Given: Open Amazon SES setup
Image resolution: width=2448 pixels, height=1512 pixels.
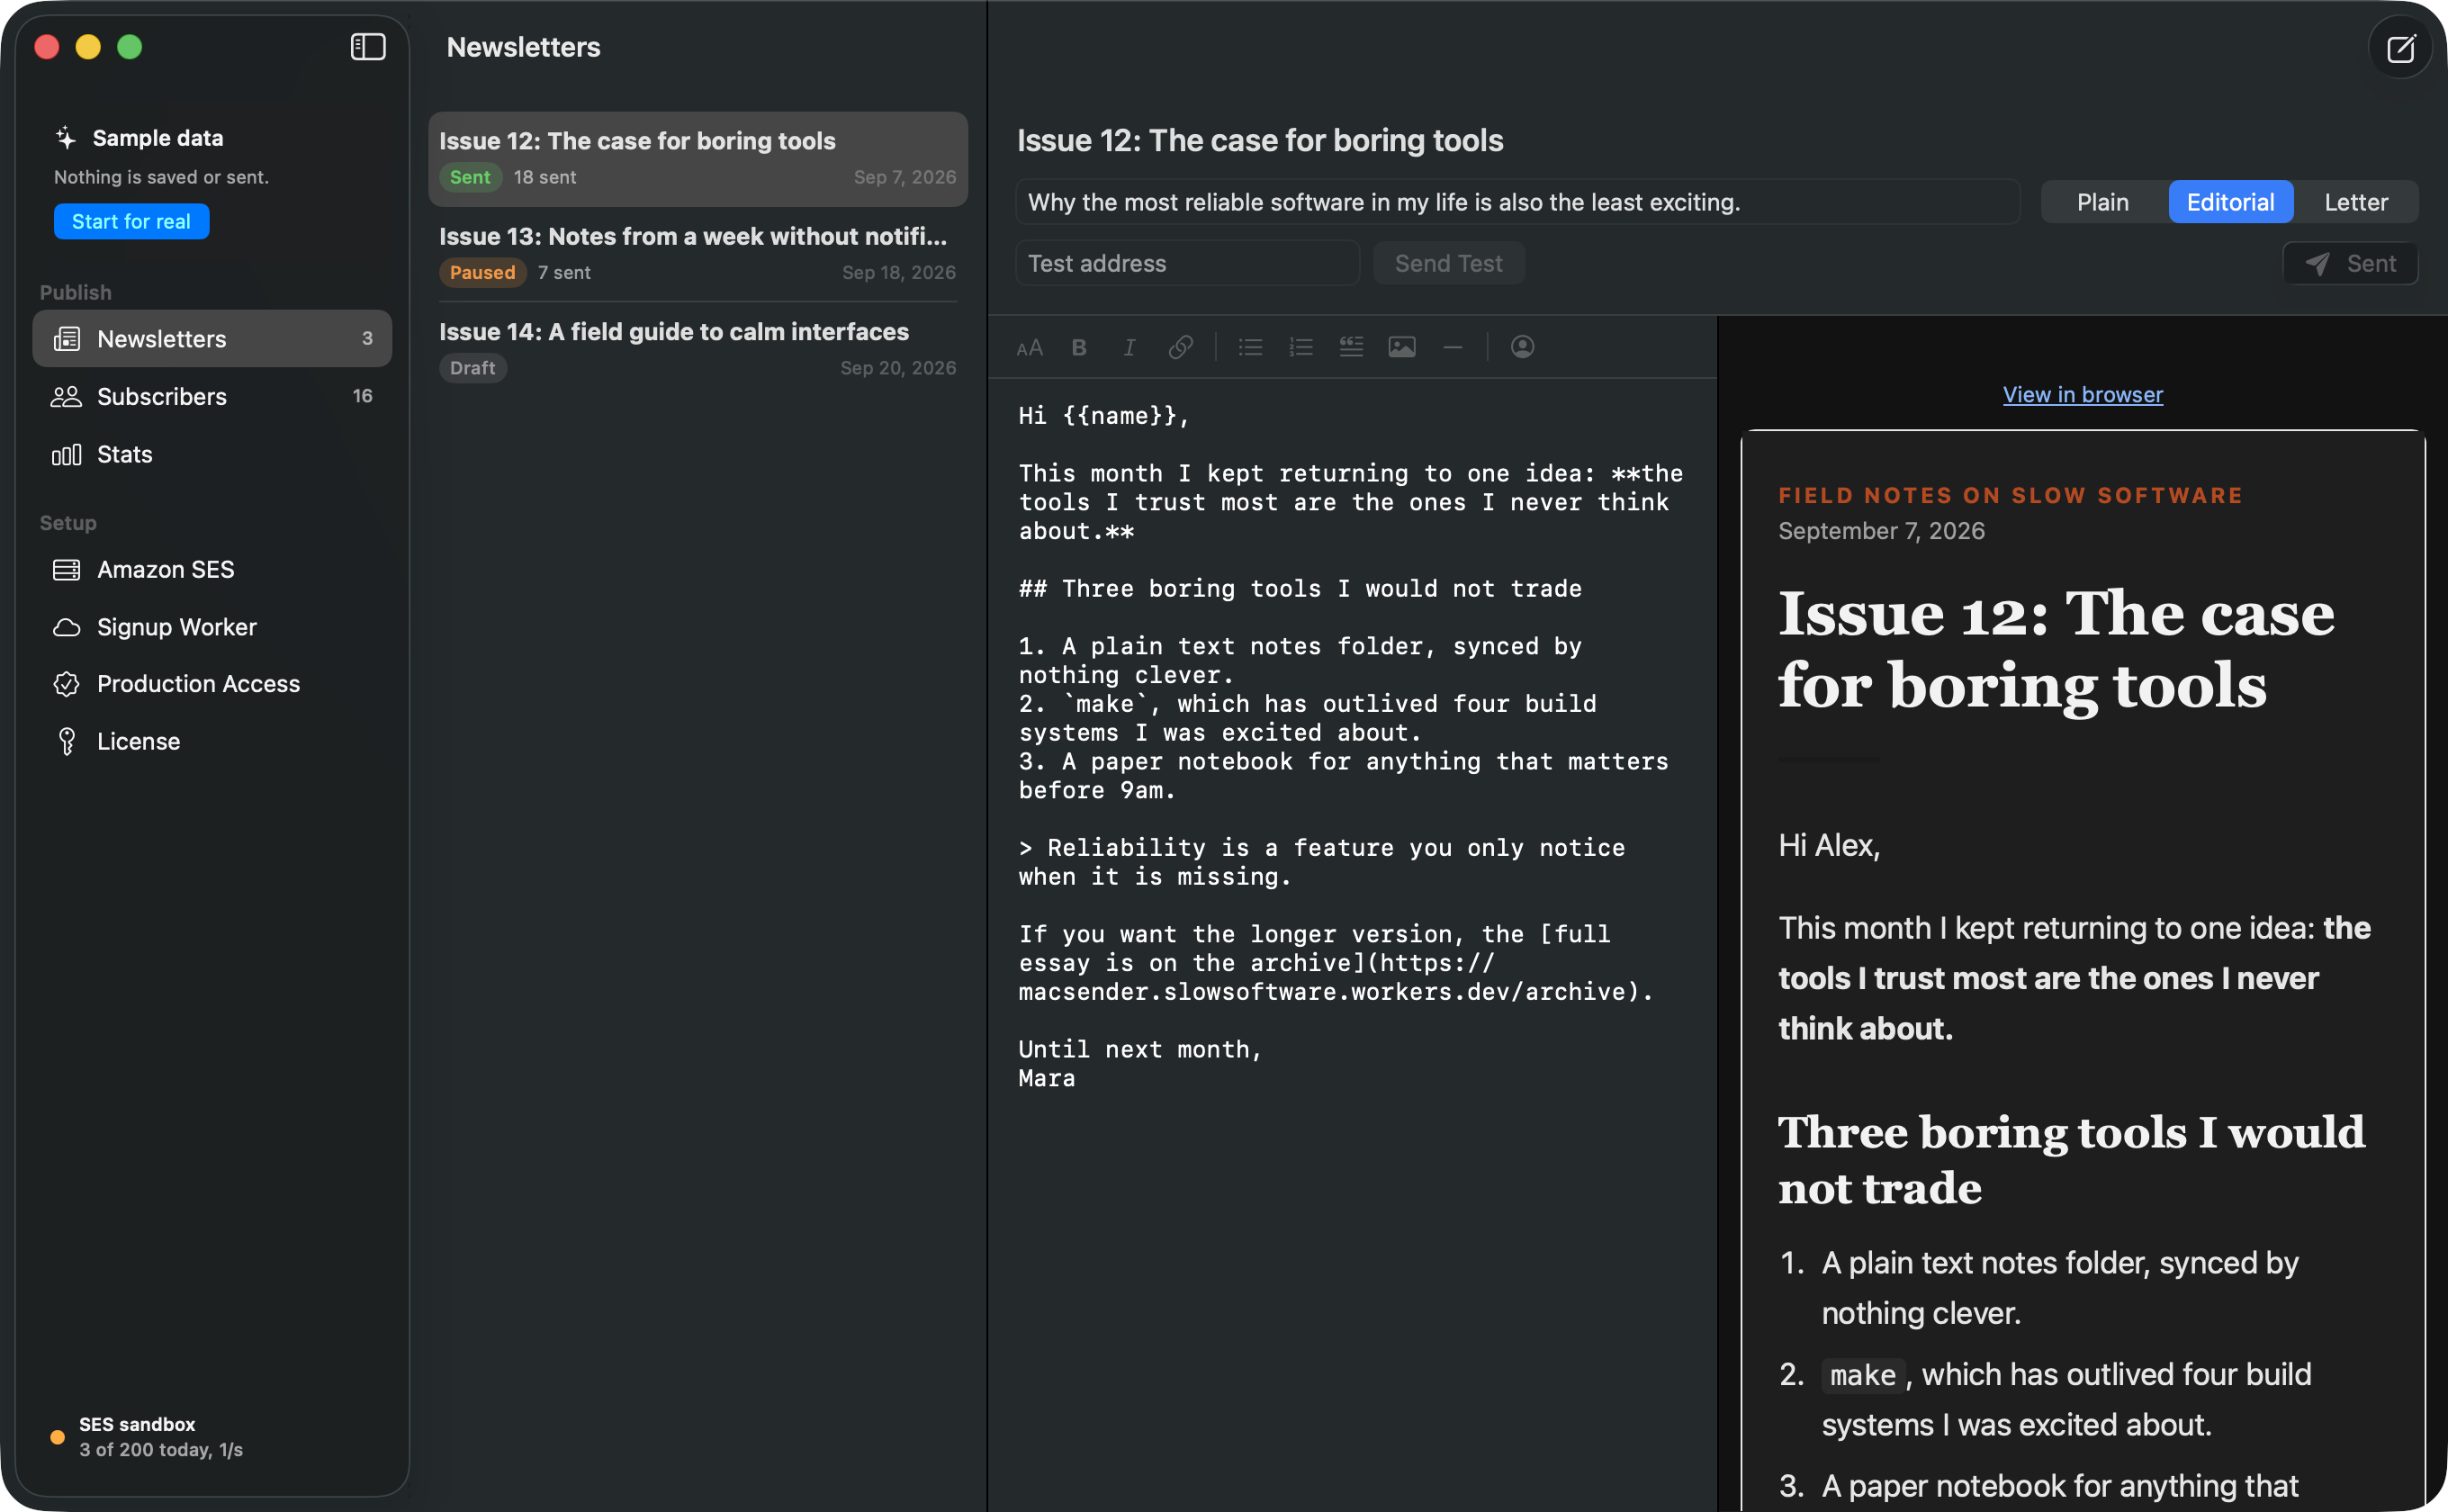Looking at the screenshot, I should [x=212, y=569].
